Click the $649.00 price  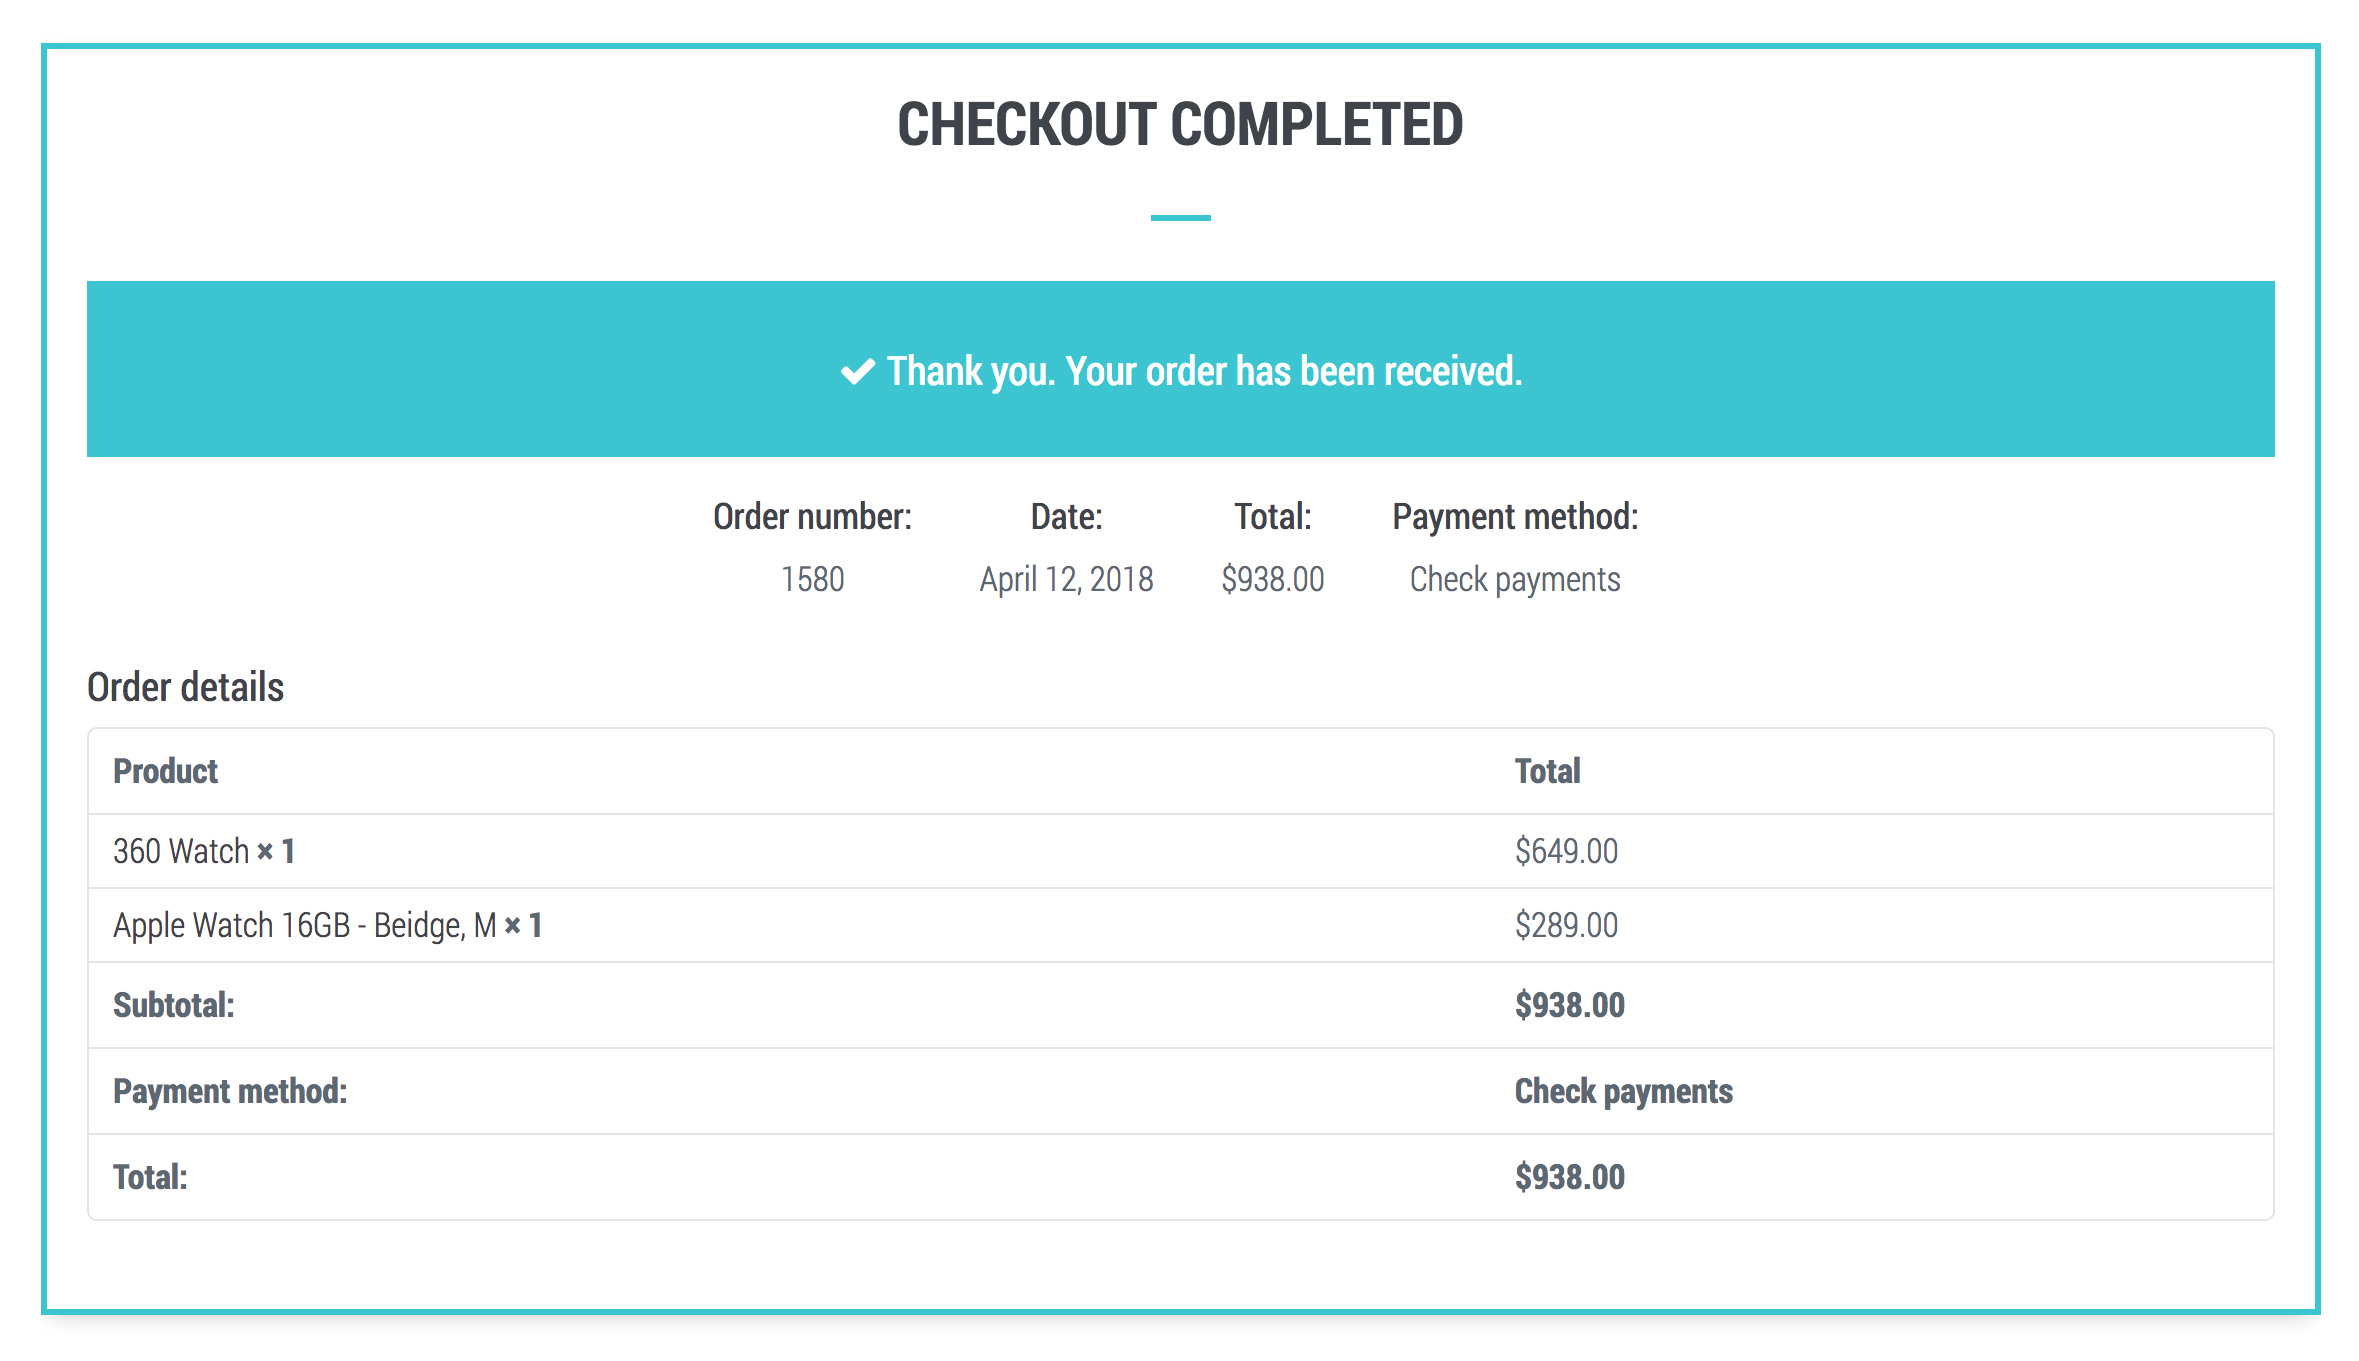point(1566,851)
